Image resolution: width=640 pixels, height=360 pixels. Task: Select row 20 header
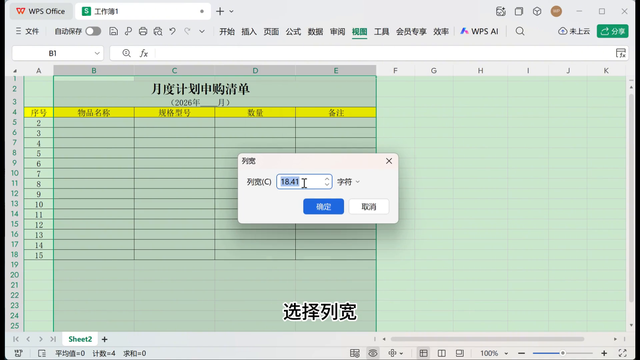coord(15,275)
